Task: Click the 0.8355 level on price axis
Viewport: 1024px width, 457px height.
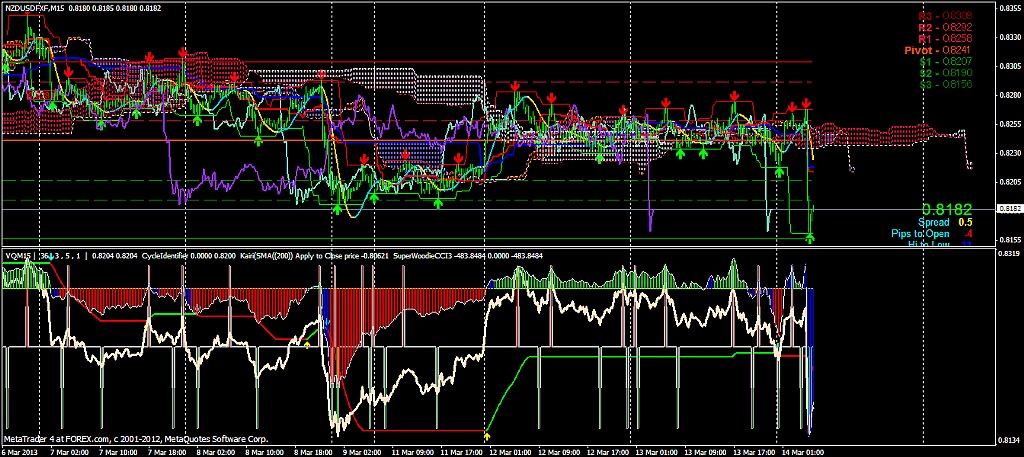Action: 1010,9
